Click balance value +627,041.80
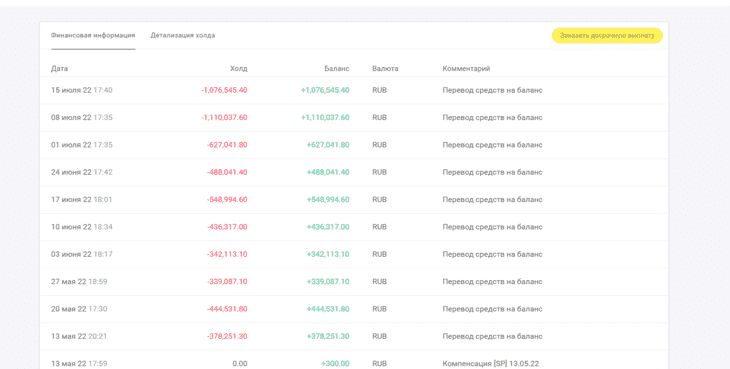The height and width of the screenshot is (369, 730). pos(328,145)
